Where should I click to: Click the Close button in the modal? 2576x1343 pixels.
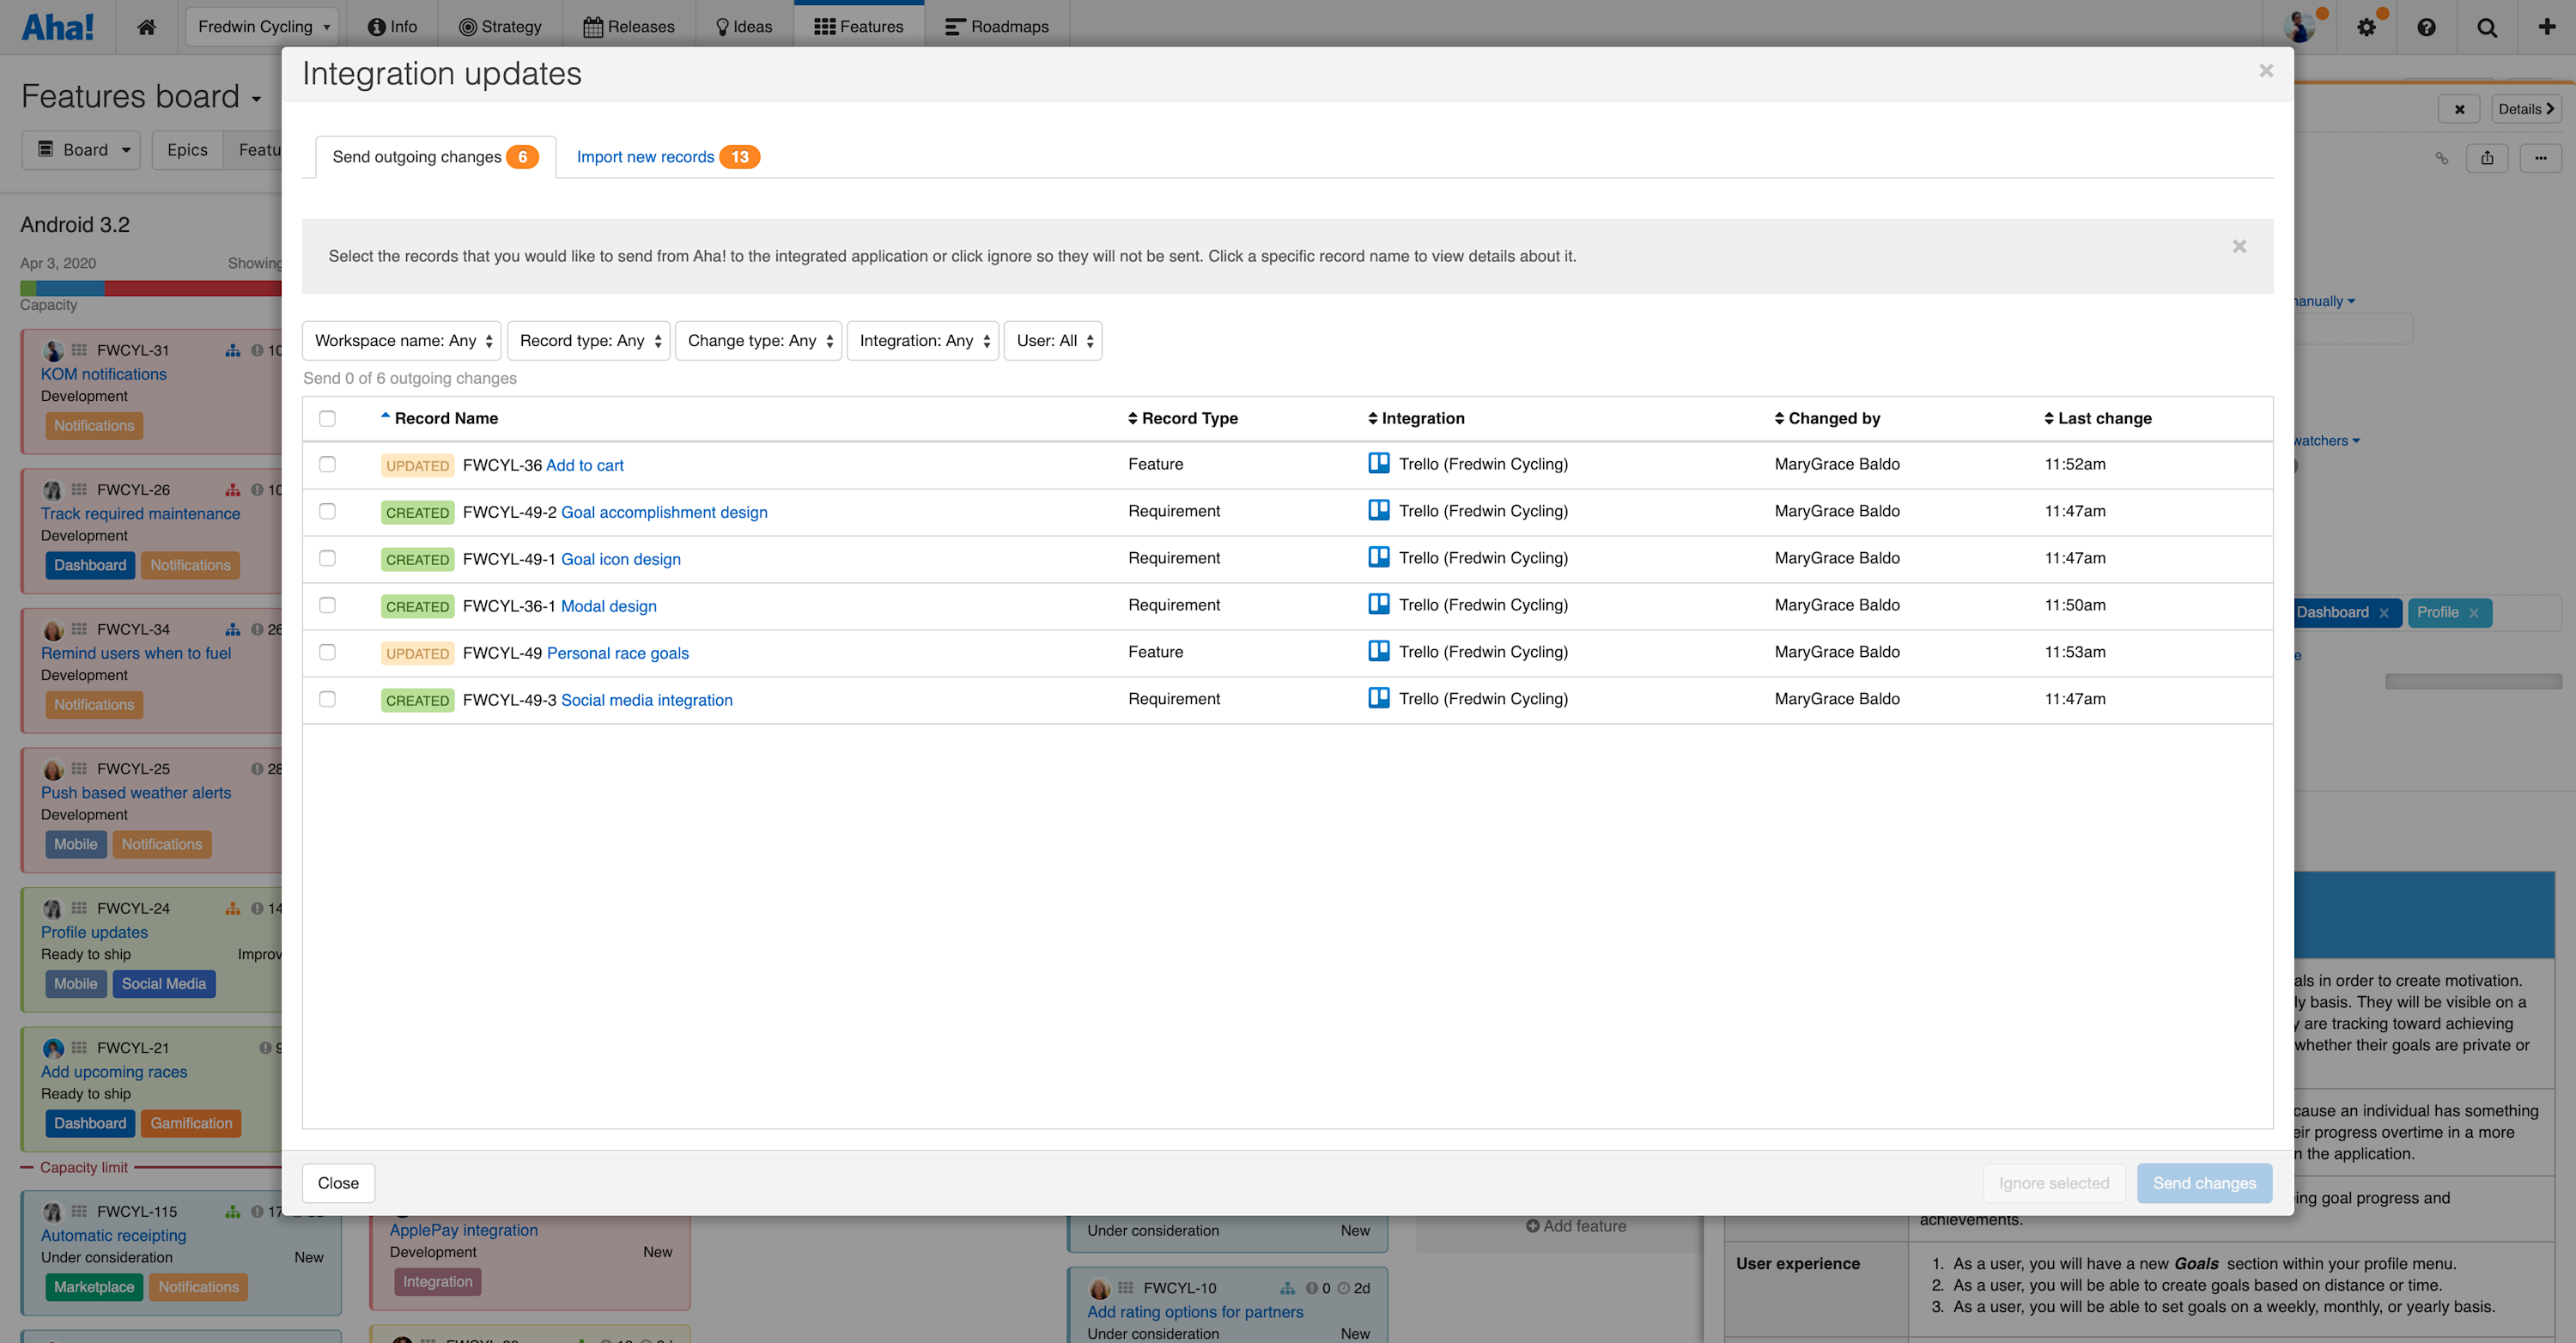(x=338, y=1183)
